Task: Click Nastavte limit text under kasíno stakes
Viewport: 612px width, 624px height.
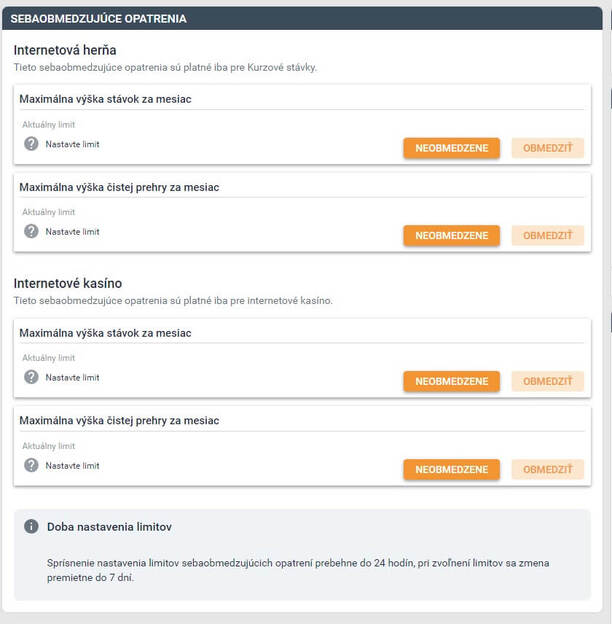Action: (72, 377)
